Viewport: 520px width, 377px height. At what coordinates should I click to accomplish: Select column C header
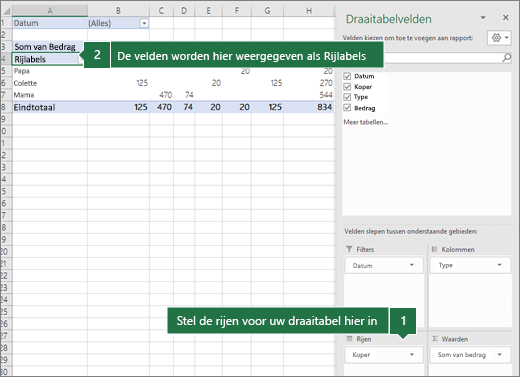tap(161, 11)
